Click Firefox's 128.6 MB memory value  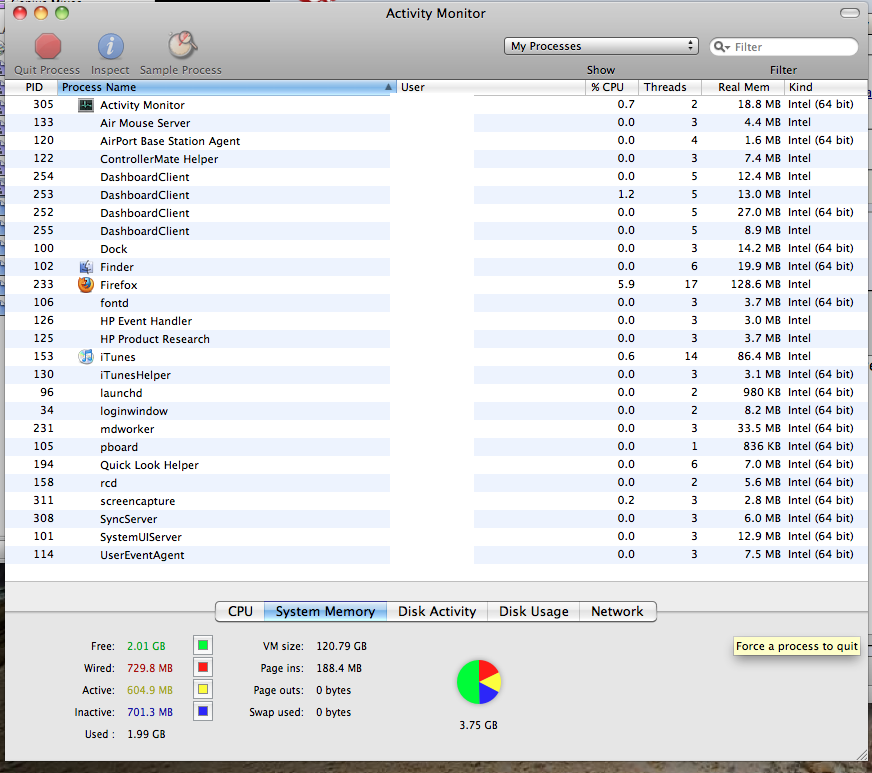click(x=755, y=284)
